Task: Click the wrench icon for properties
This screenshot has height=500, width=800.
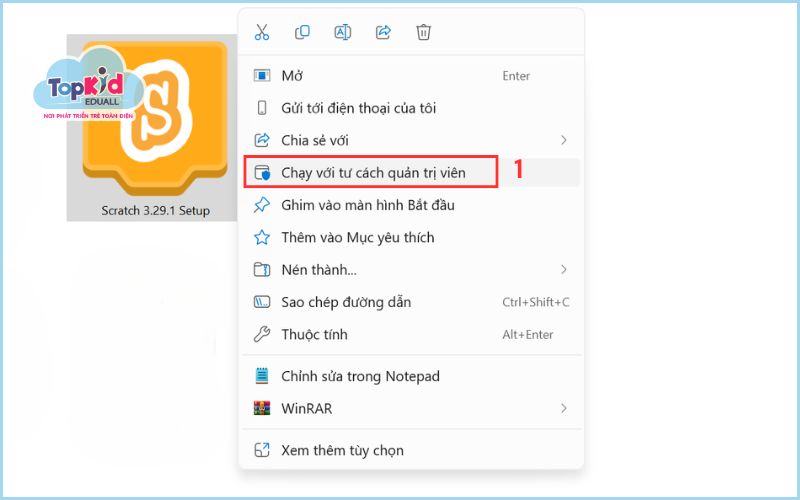Action: [262, 334]
